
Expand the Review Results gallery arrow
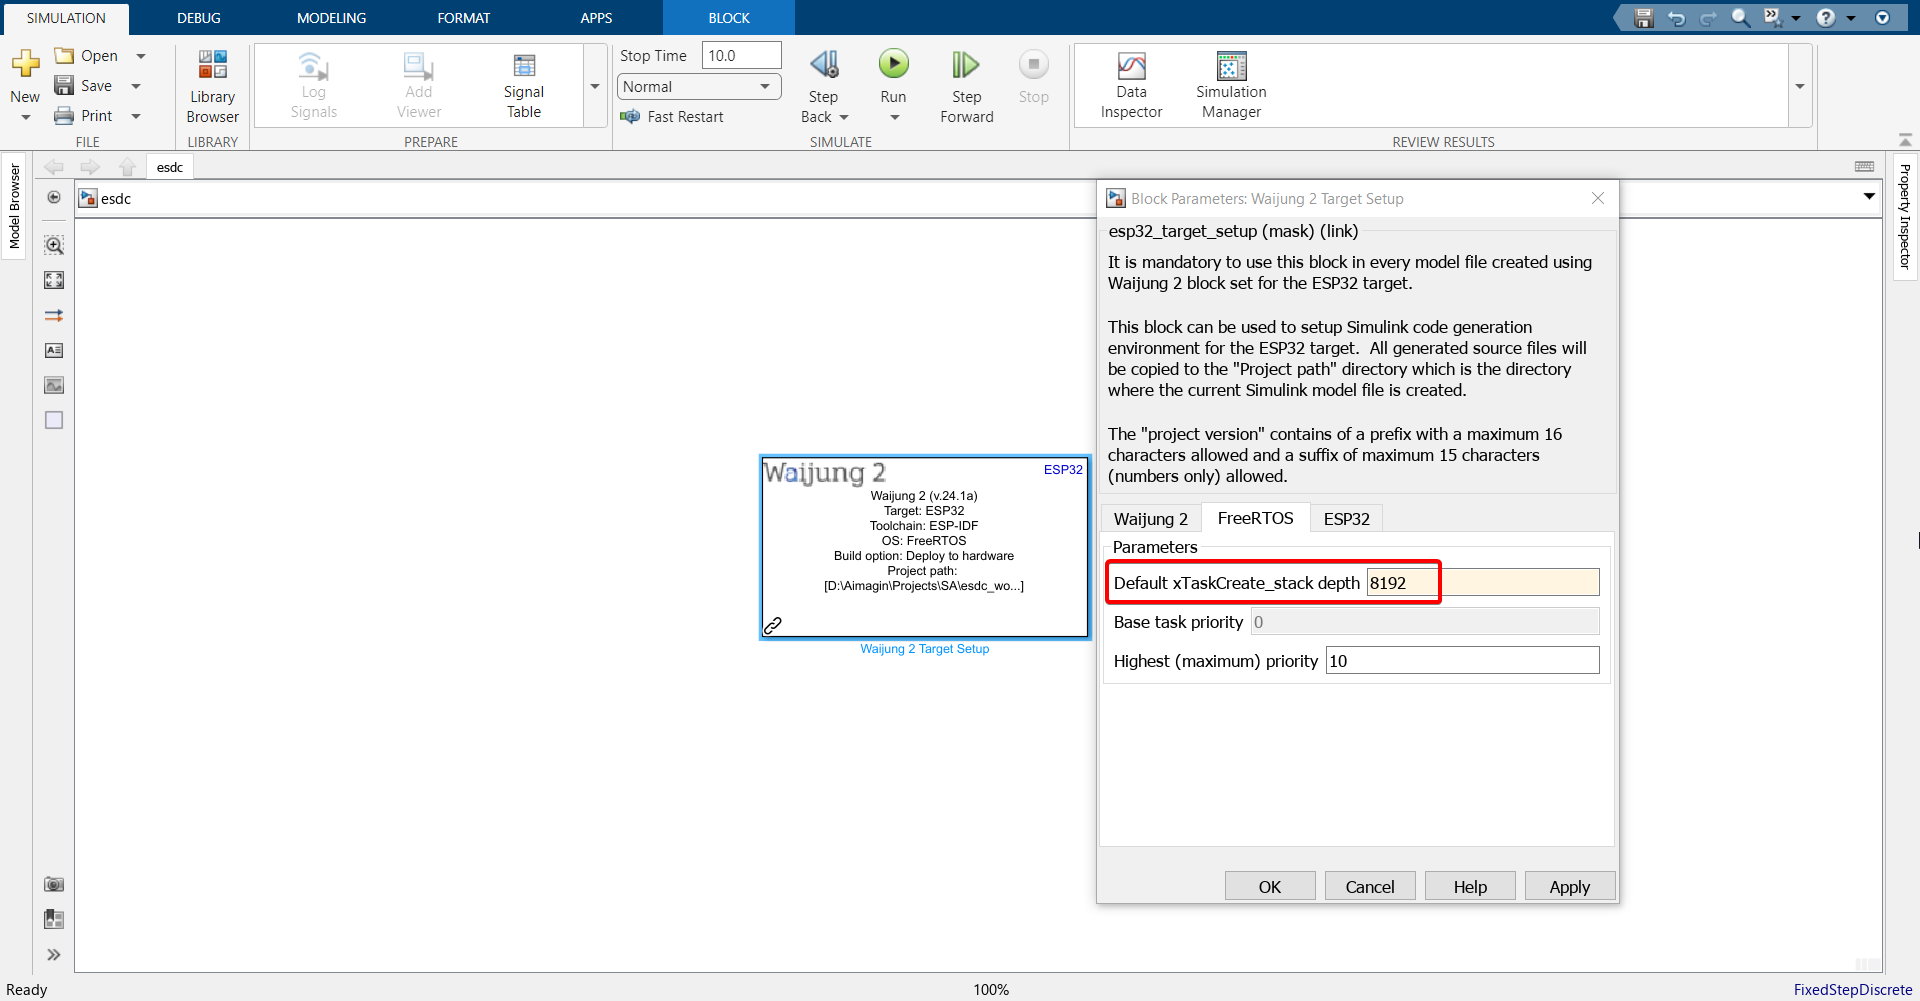pos(1799,87)
